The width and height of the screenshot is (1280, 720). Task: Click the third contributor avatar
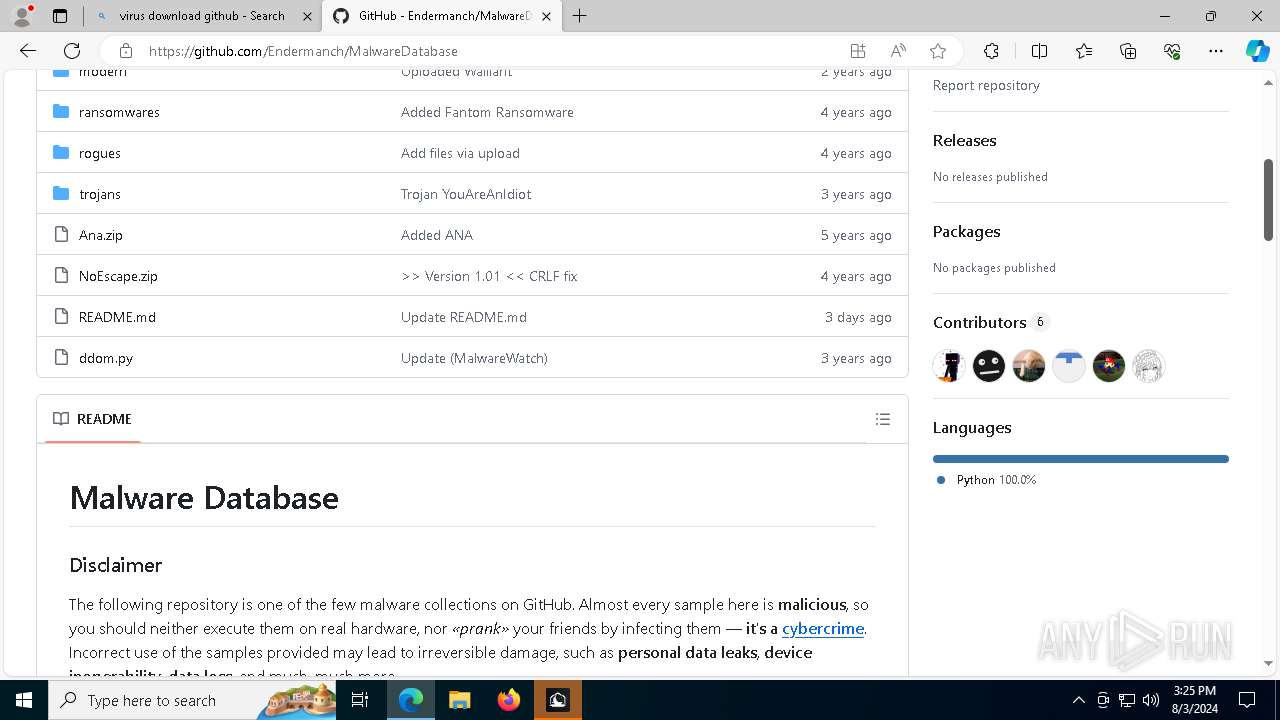(x=1029, y=366)
